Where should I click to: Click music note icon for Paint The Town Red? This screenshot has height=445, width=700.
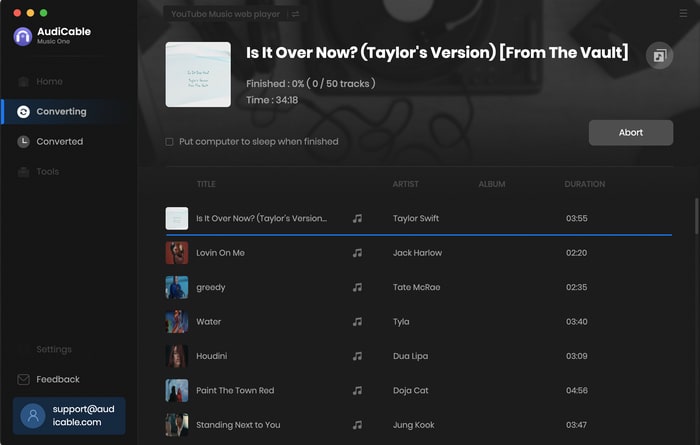point(357,390)
